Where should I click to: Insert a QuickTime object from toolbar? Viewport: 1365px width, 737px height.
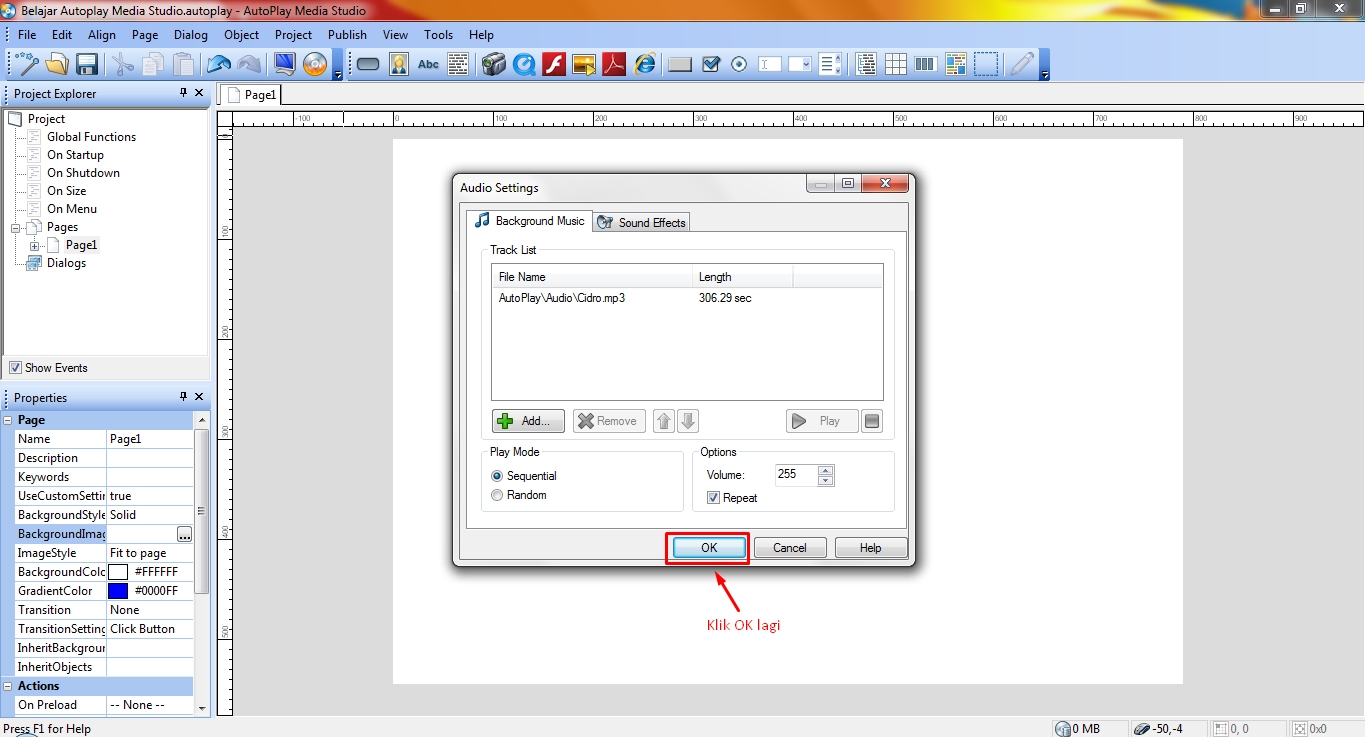click(524, 65)
